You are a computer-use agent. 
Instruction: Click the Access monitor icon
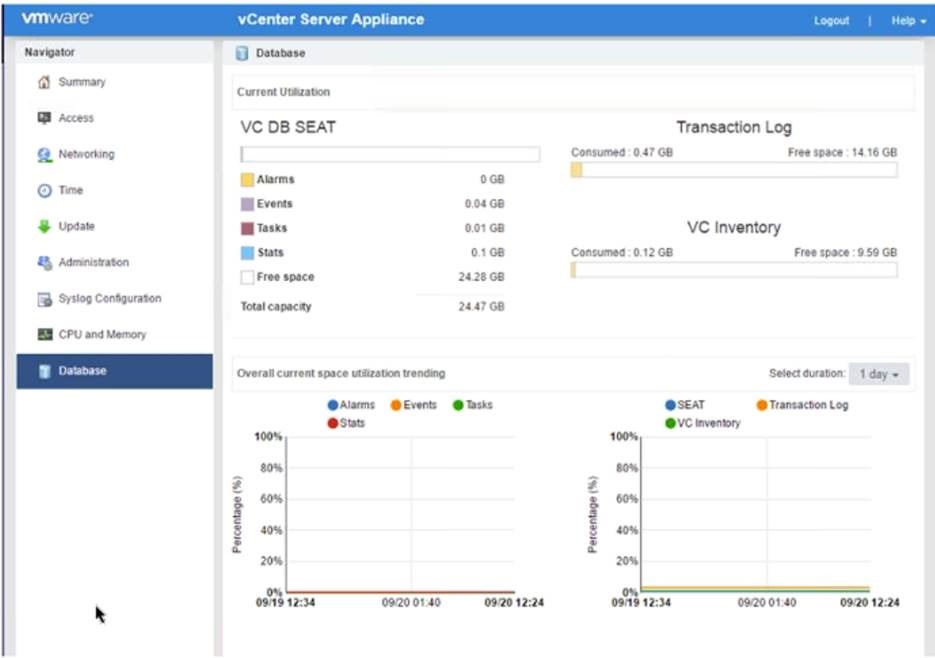[44, 118]
